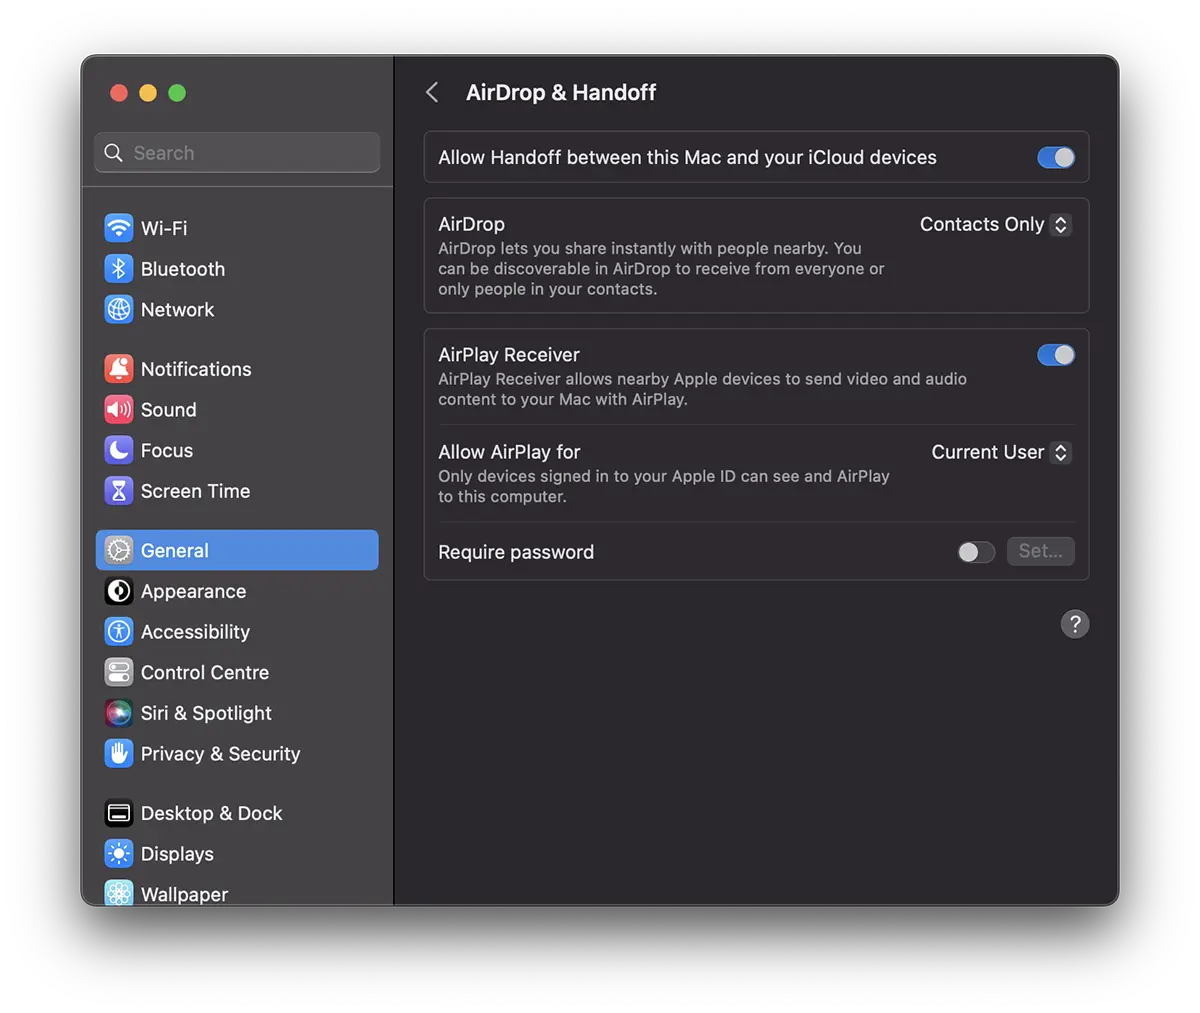This screenshot has width=1200, height=1013.
Task: Click the Accessibility icon
Action: coord(118,632)
